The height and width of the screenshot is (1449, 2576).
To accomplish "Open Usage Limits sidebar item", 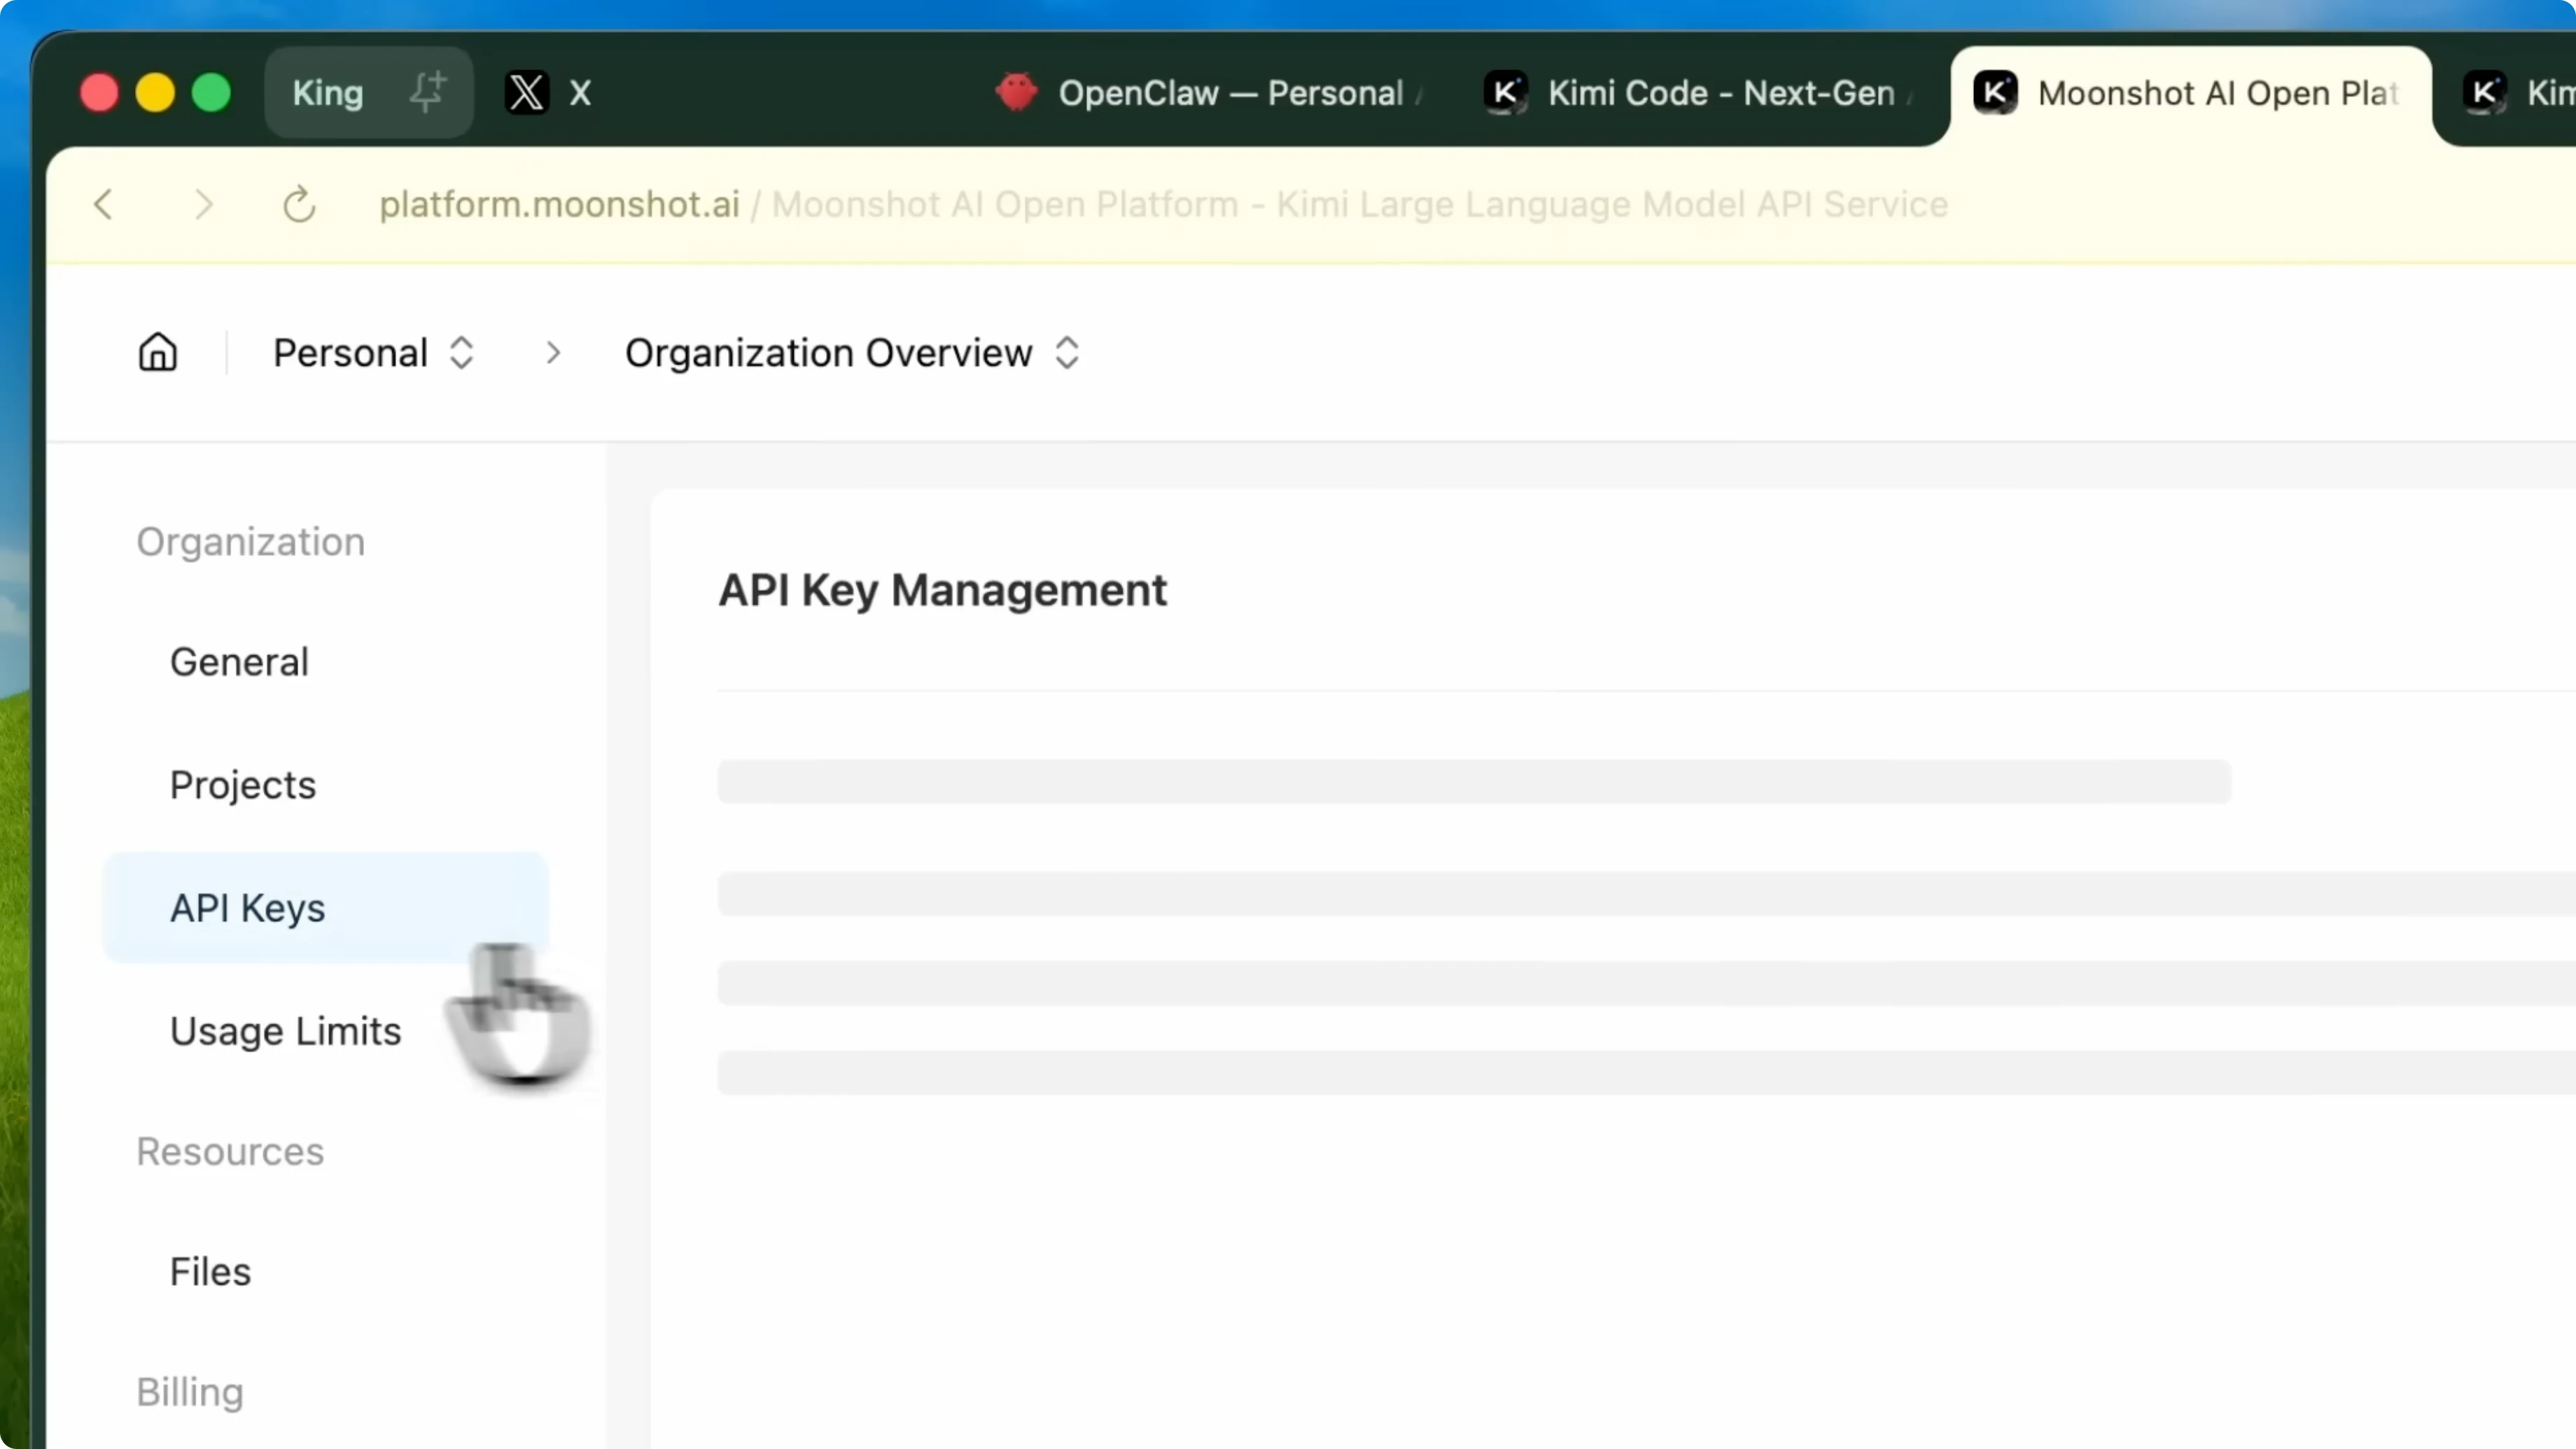I will [286, 1031].
